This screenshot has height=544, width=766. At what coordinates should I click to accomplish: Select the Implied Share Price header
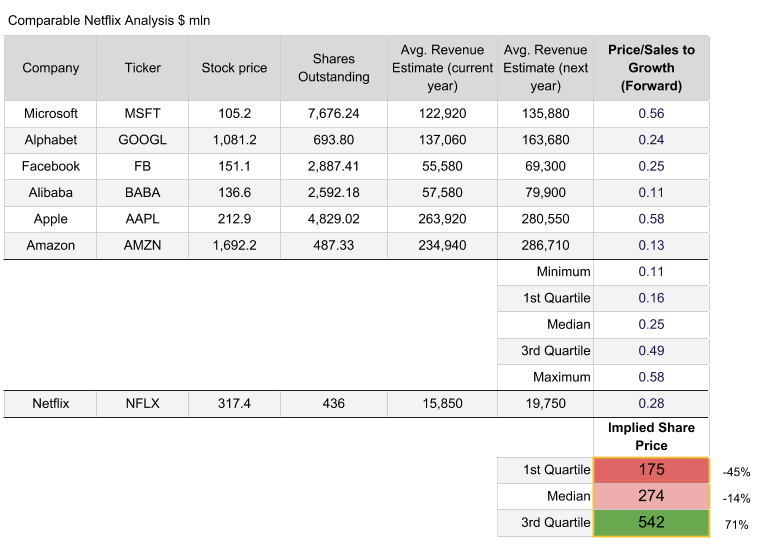click(x=651, y=436)
